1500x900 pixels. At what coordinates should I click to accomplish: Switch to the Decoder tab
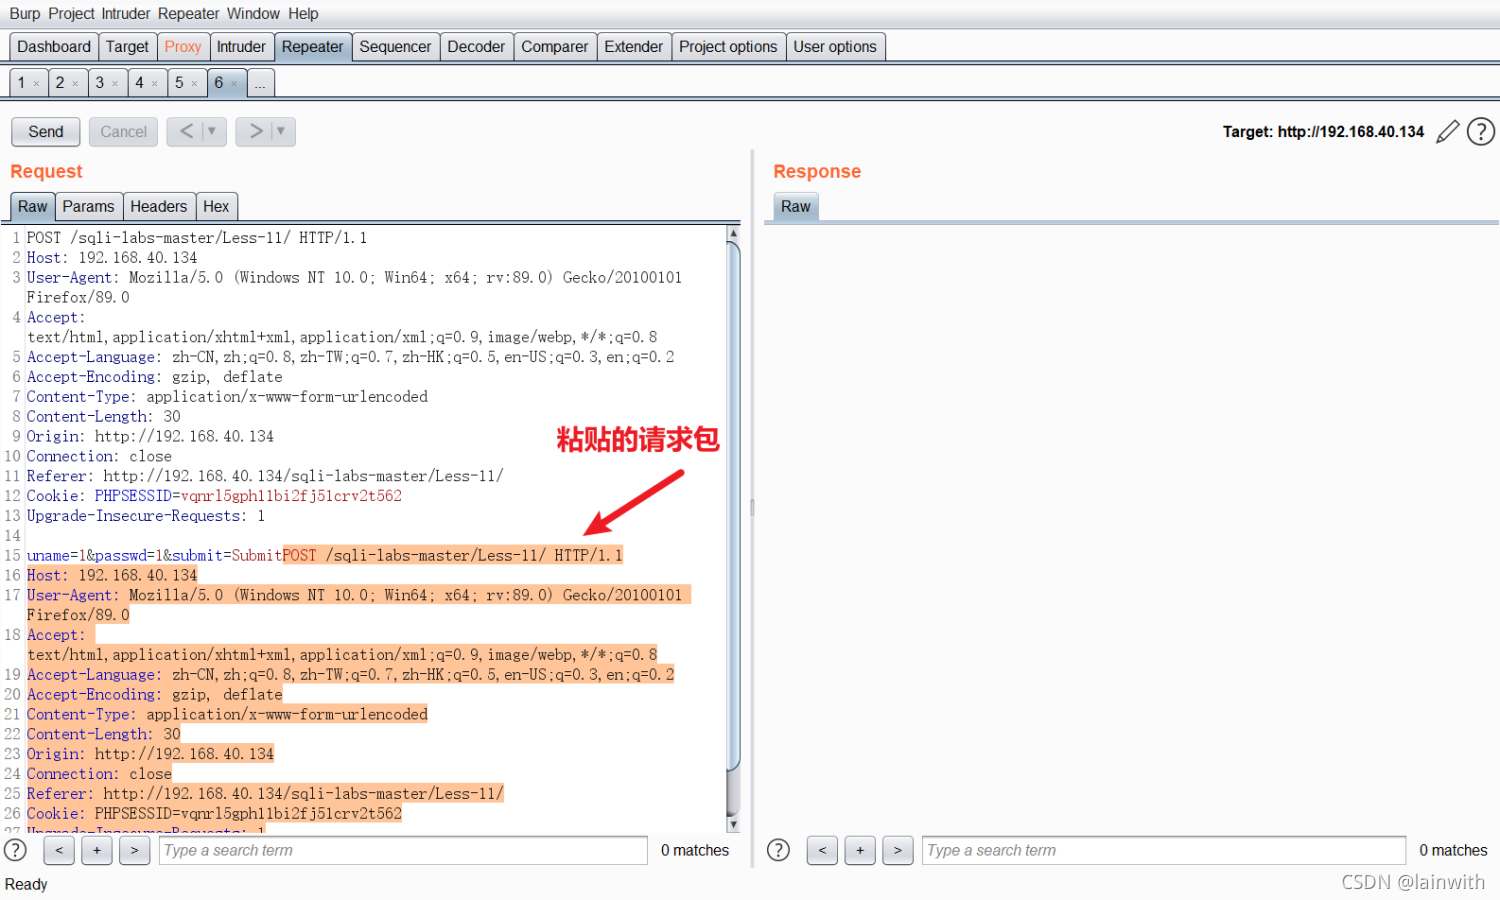click(x=476, y=47)
